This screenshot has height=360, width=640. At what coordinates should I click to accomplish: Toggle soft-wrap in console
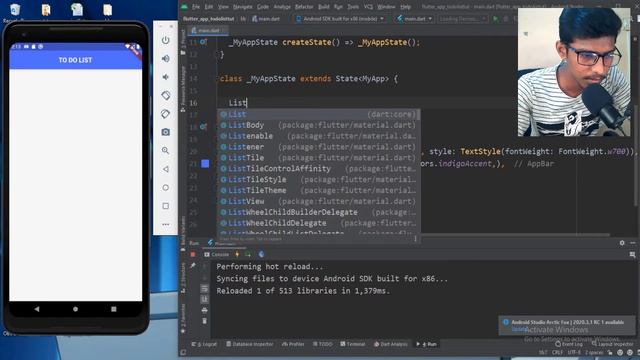(204, 289)
